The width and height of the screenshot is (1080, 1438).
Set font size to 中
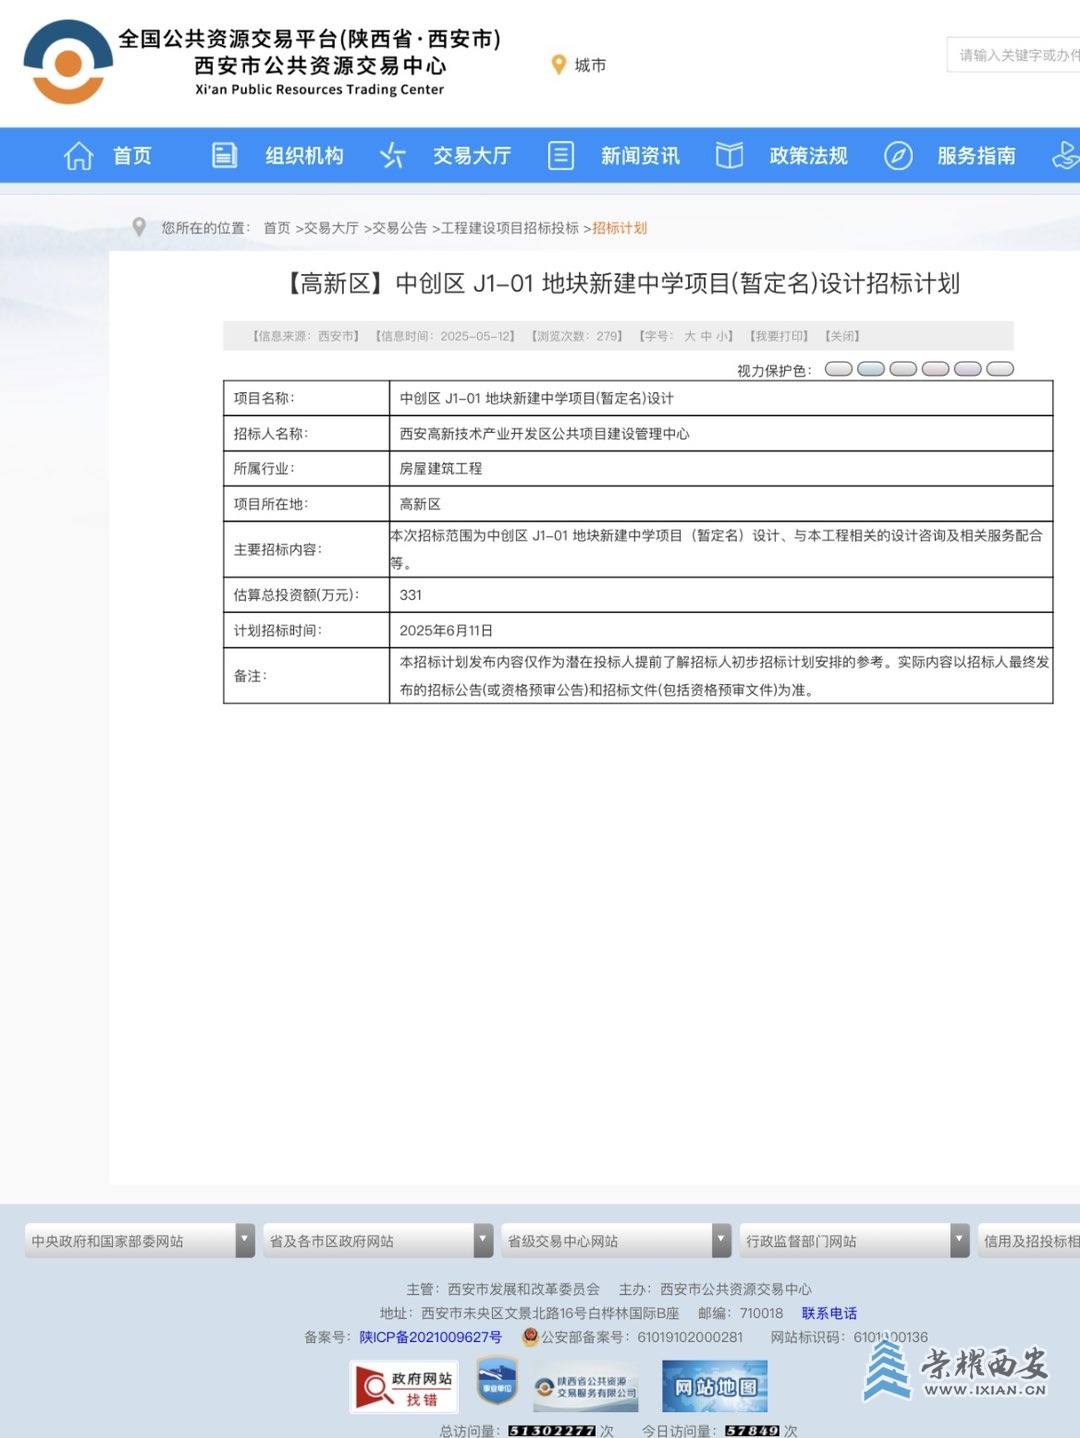706,336
